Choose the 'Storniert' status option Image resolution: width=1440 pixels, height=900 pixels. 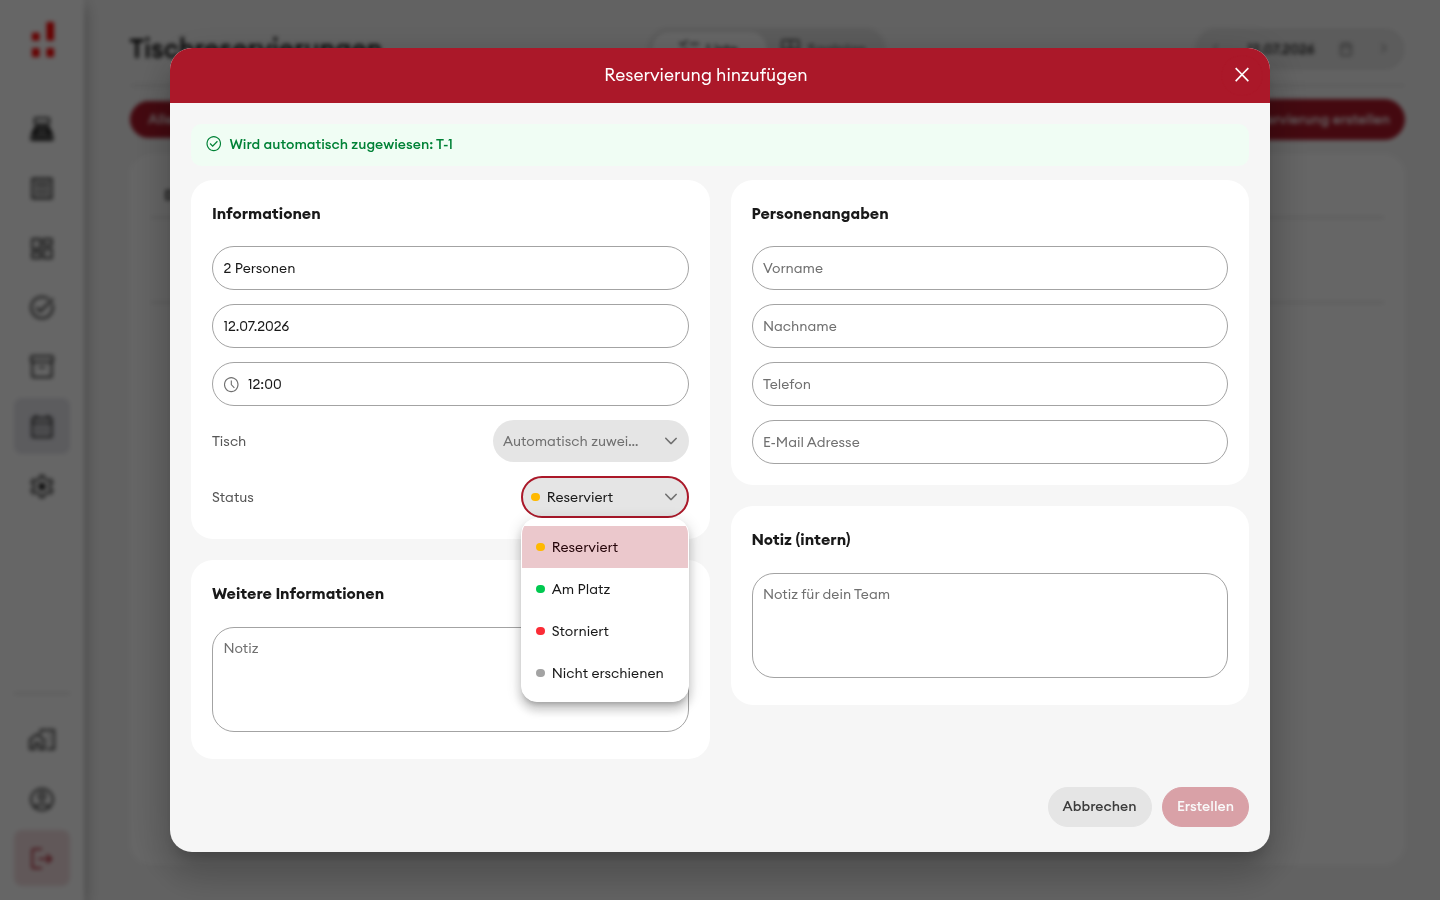[605, 631]
